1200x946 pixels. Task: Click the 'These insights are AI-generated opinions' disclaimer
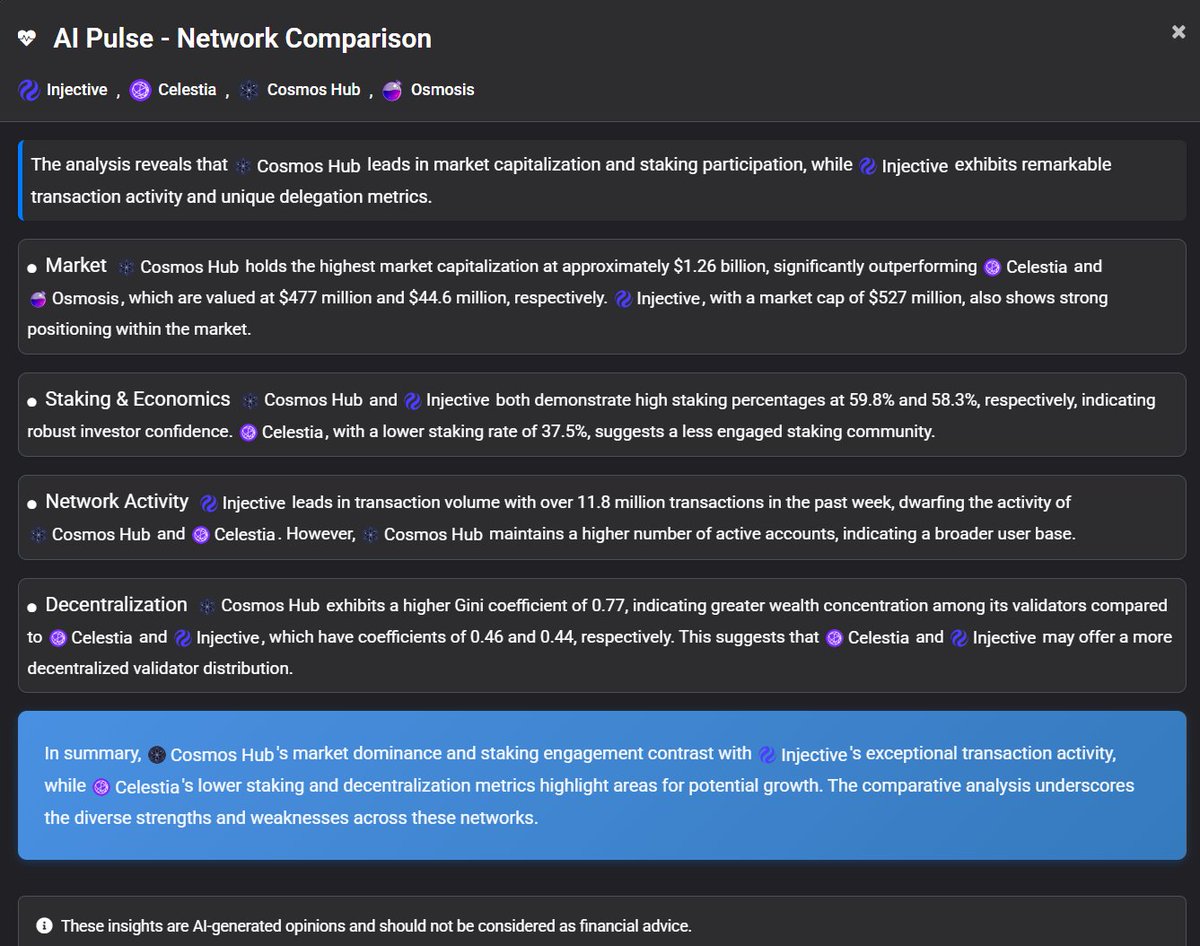click(376, 926)
